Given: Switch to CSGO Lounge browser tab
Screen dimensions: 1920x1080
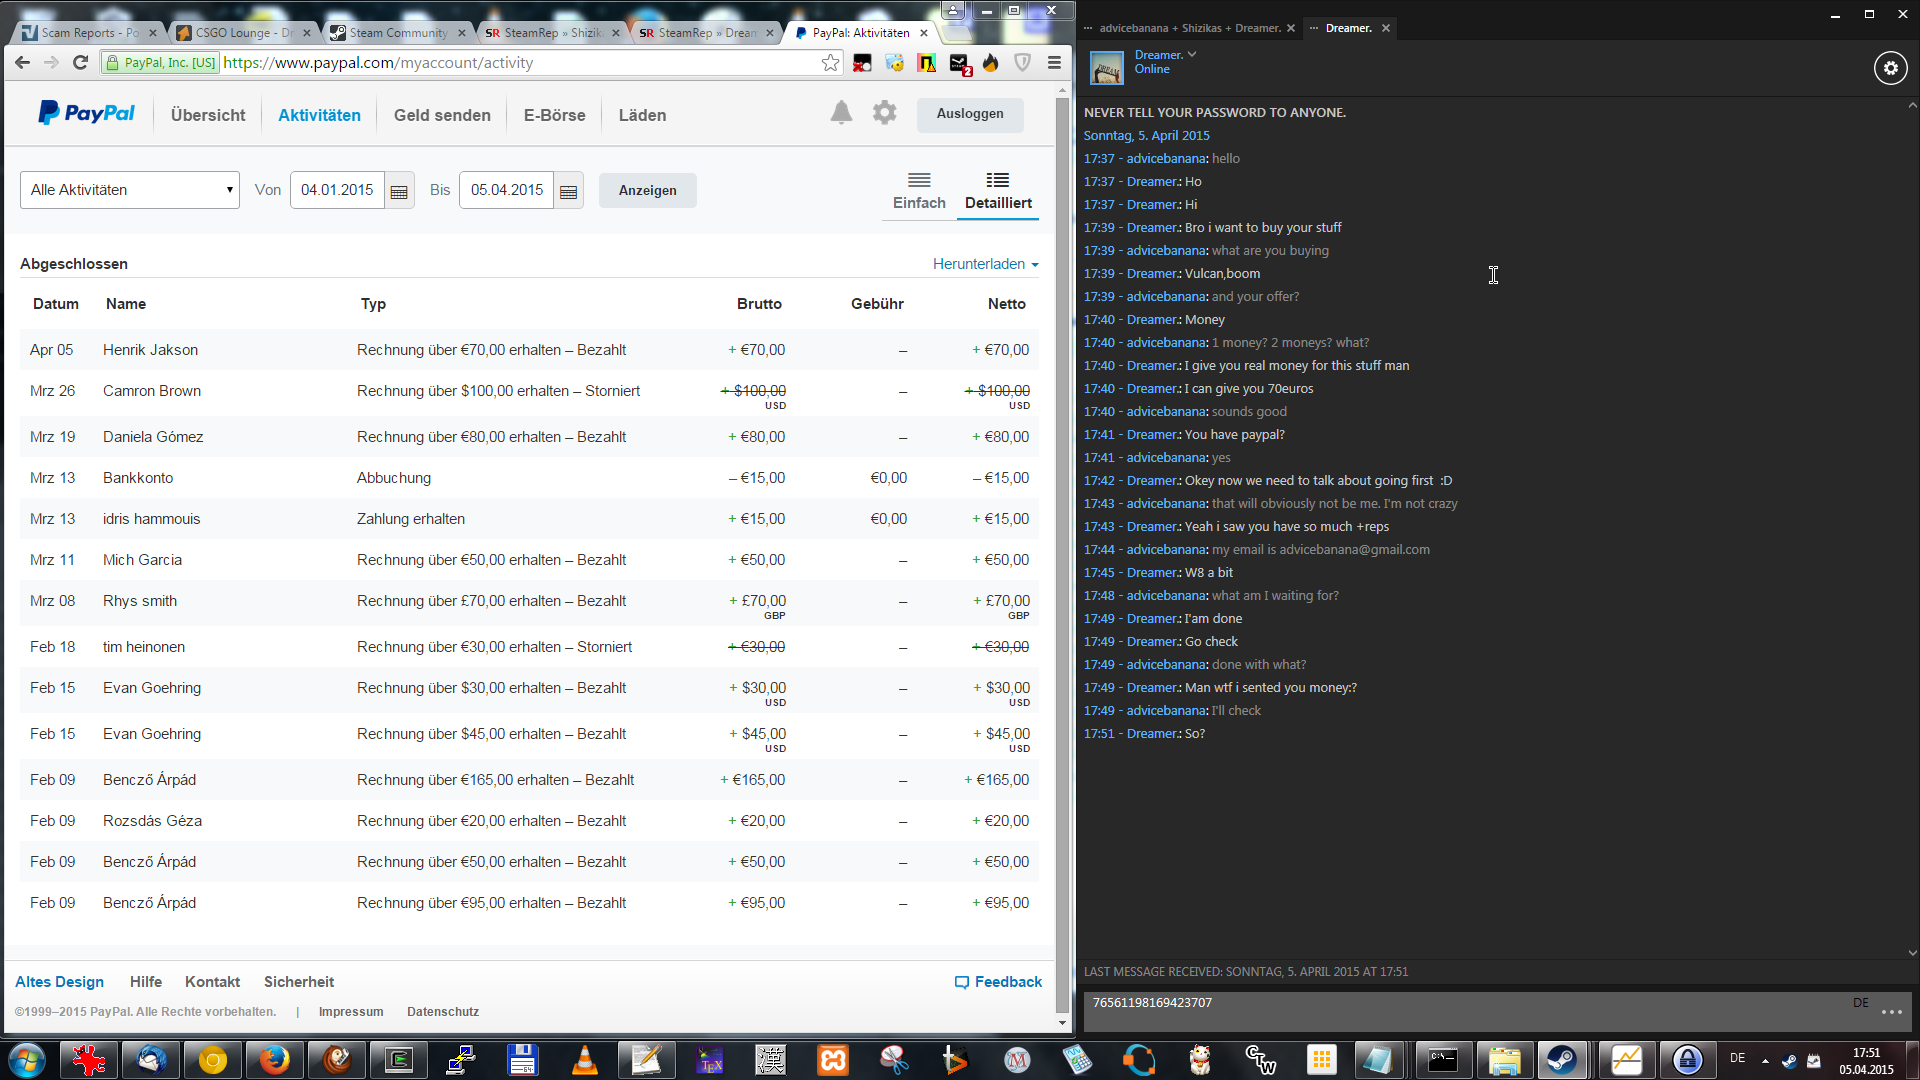Looking at the screenshot, I should click(x=240, y=33).
